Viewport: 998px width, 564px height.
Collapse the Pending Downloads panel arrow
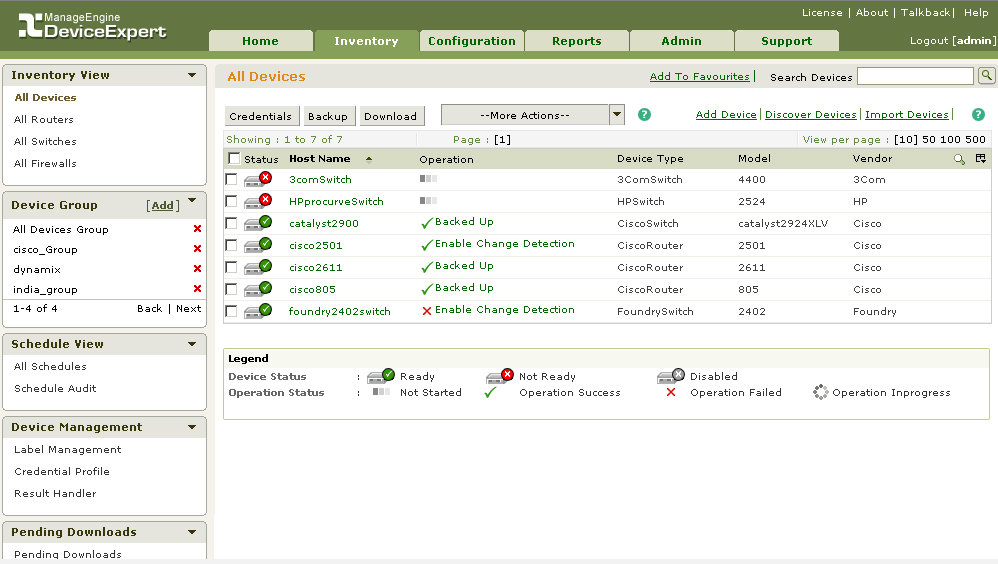point(192,532)
